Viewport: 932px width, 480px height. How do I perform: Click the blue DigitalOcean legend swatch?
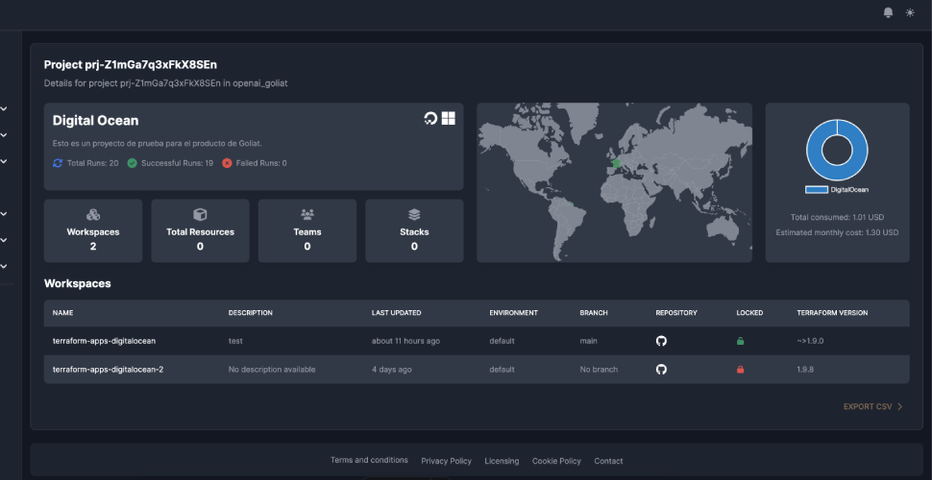pyautogui.click(x=817, y=190)
